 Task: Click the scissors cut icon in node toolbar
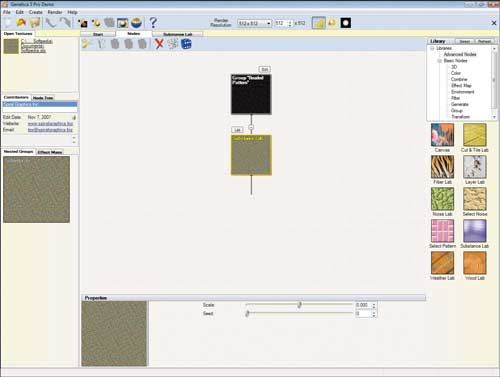[87, 44]
